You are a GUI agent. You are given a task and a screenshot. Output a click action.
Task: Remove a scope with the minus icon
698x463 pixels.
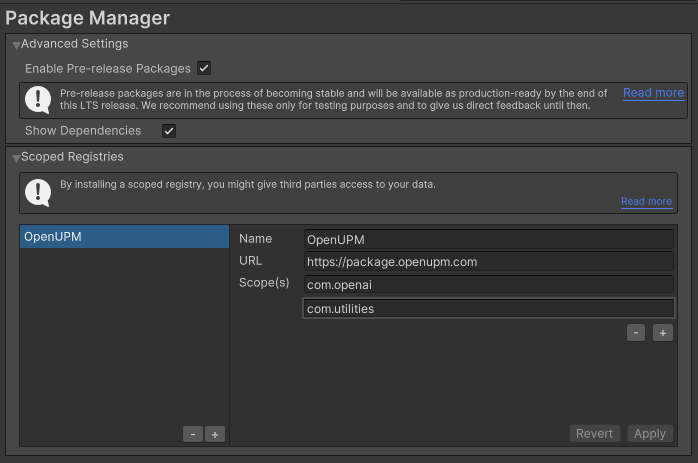(636, 333)
